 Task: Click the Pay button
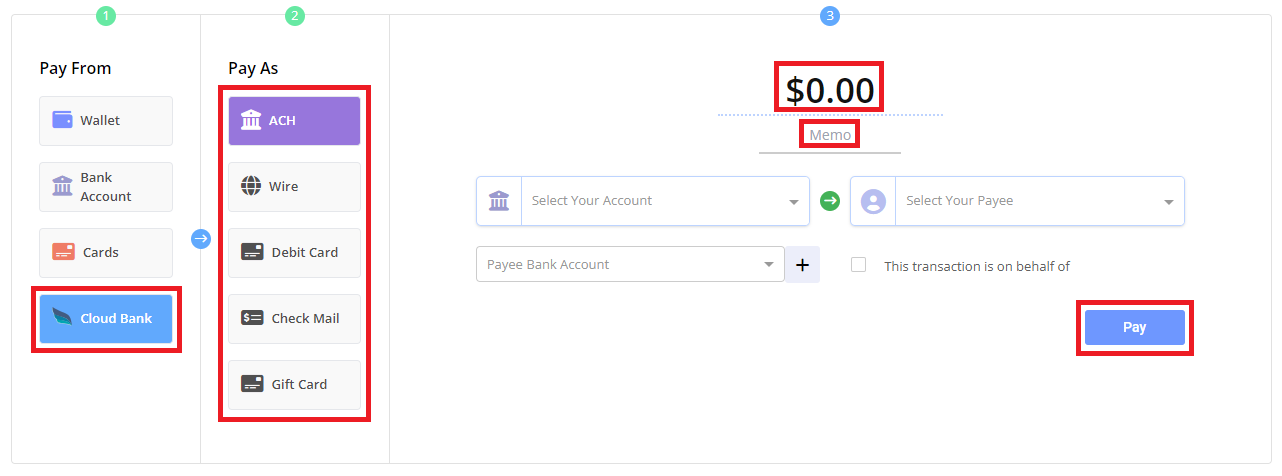1134,328
